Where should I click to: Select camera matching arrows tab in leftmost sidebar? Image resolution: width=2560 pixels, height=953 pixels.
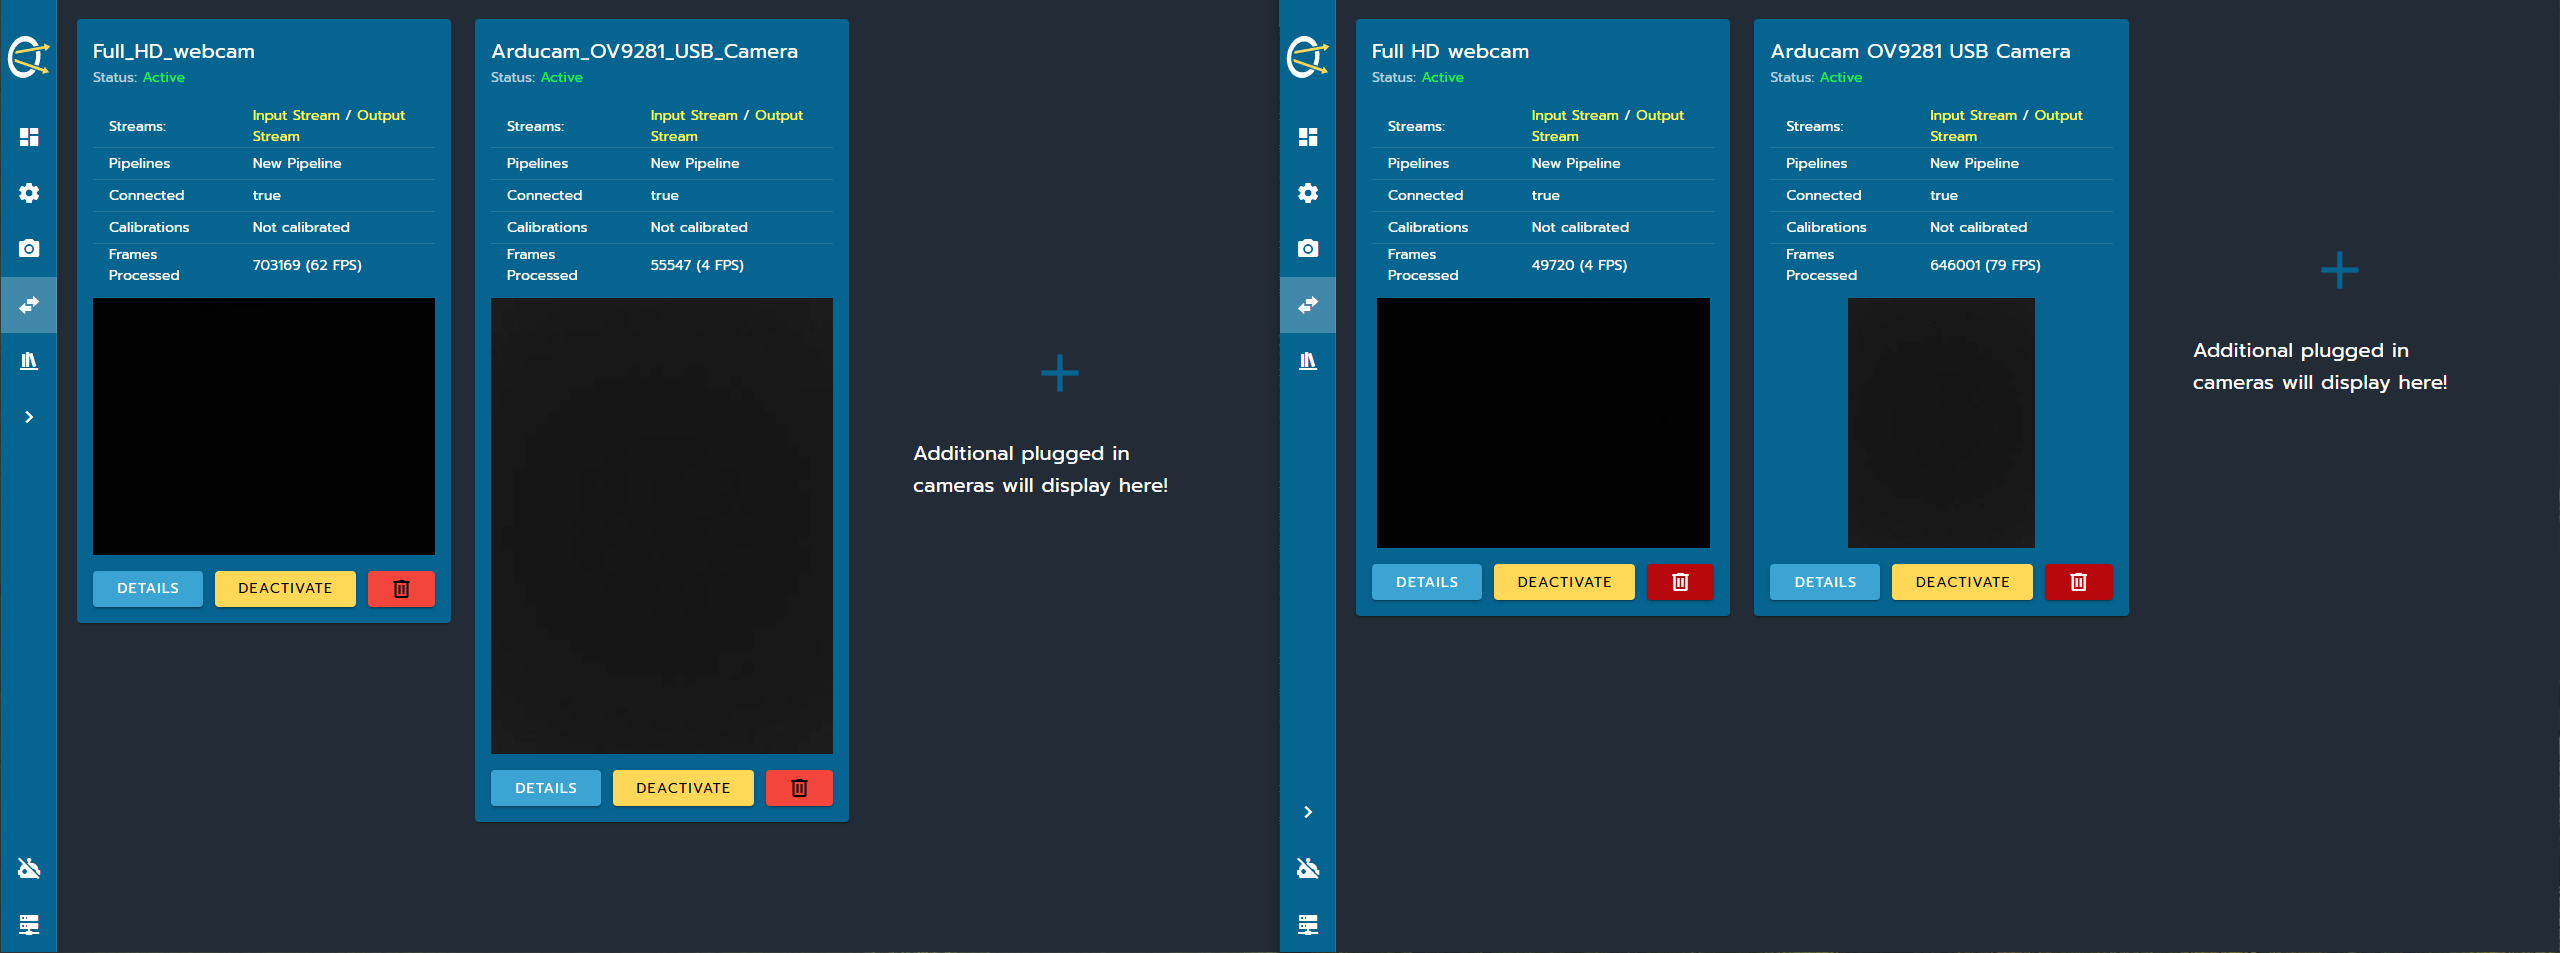[29, 305]
